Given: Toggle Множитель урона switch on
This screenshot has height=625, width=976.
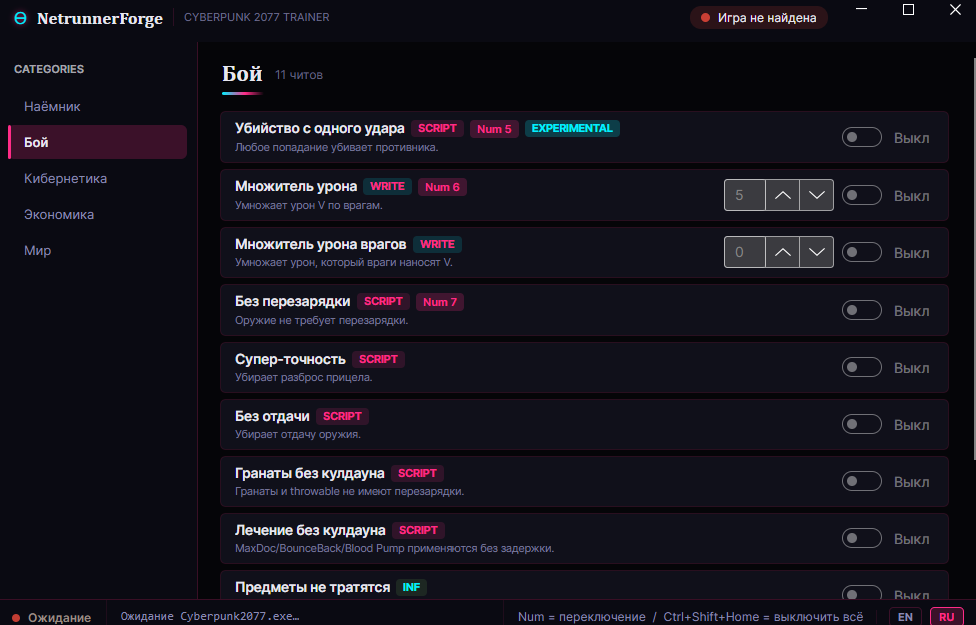Looking at the screenshot, I should tap(861, 195).
